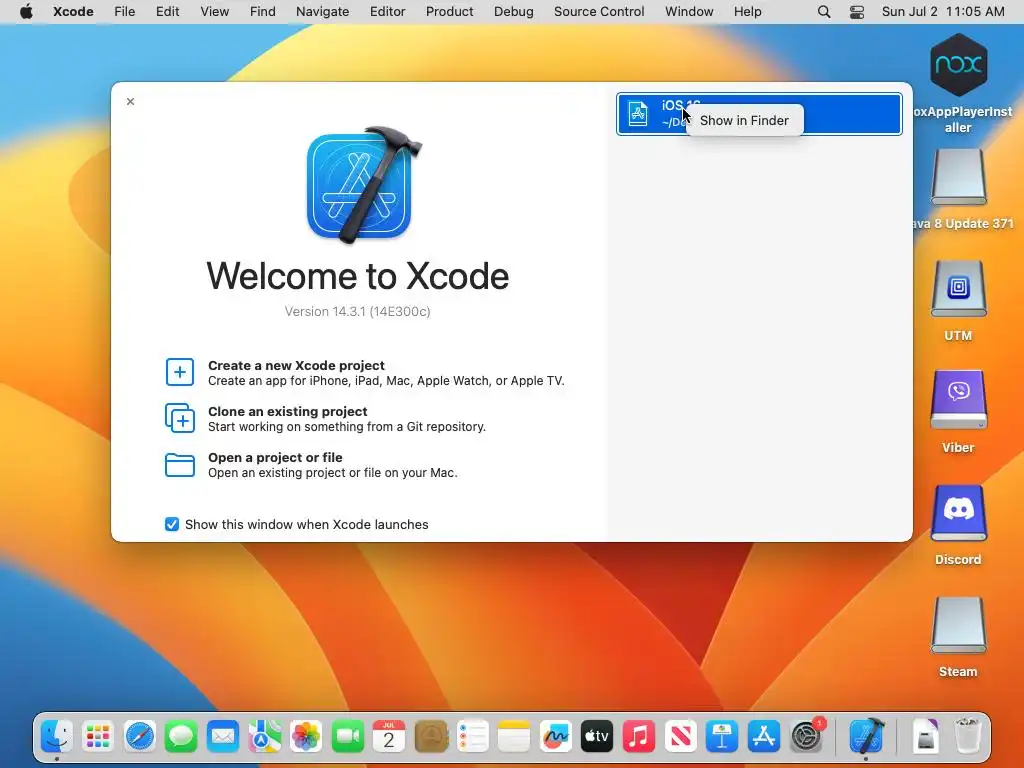Open System Settings from the Dock
Screen dimensions: 1024x768
pos(807,737)
